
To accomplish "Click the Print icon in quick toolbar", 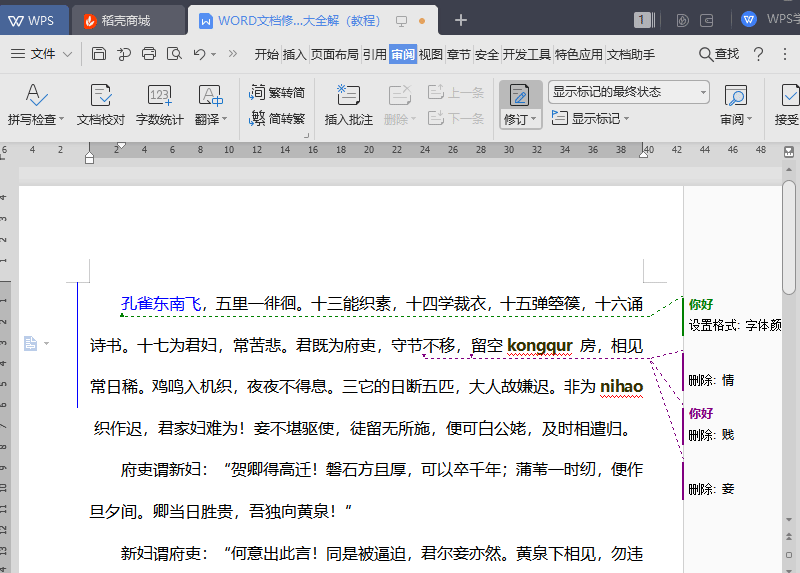I will [148, 54].
